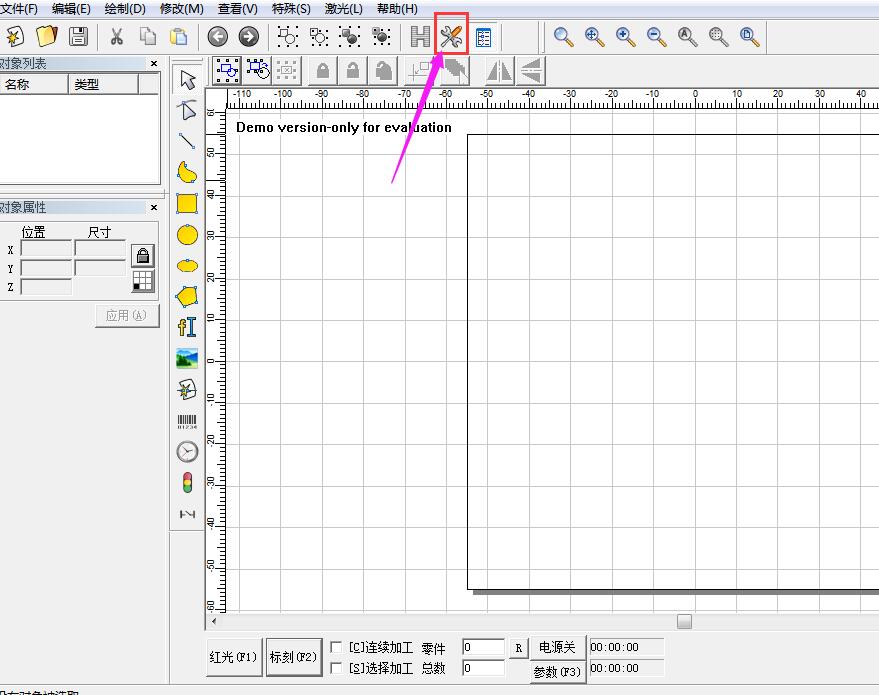Image resolution: width=879 pixels, height=695 pixels.
Task: Click the timer clock tool
Action: click(187, 452)
